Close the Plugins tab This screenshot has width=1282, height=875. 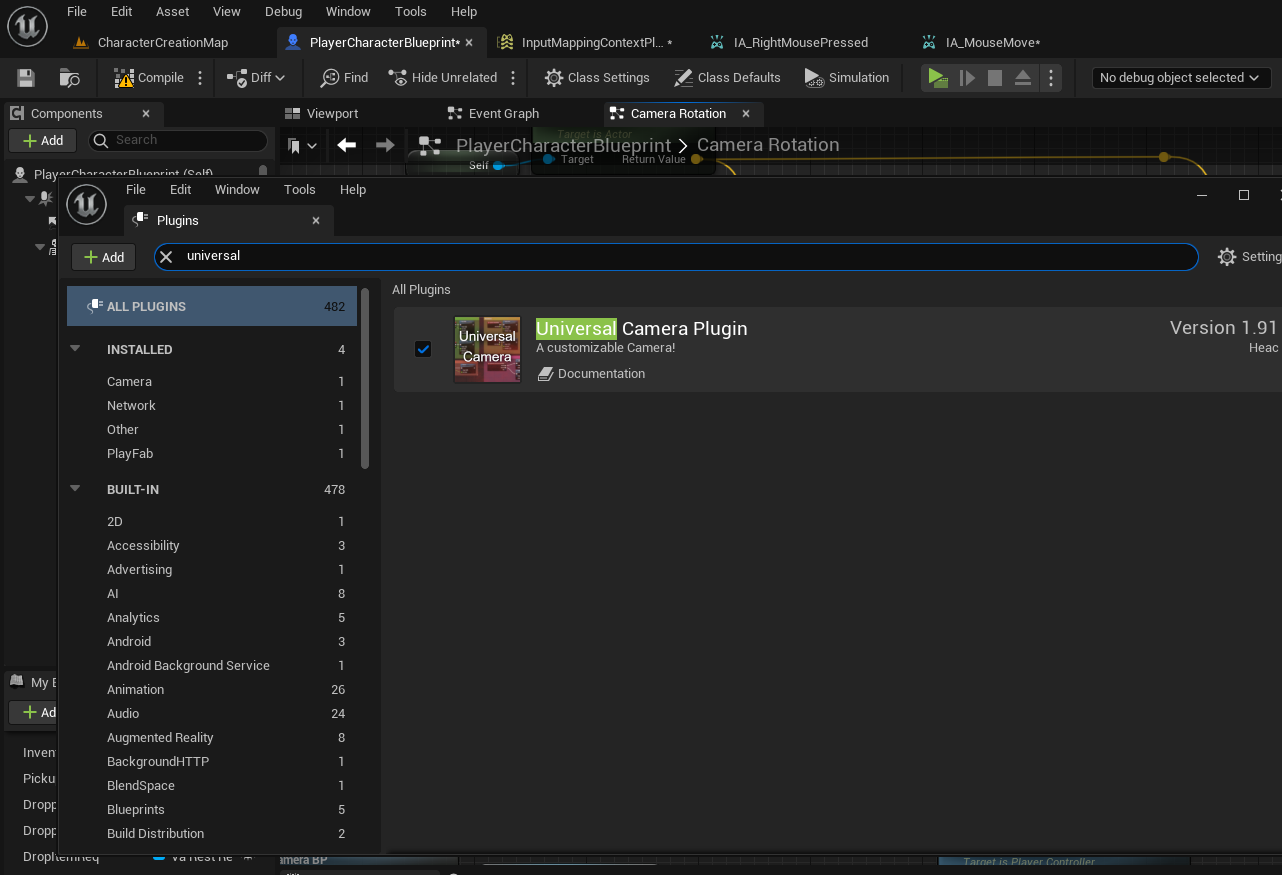pos(316,220)
